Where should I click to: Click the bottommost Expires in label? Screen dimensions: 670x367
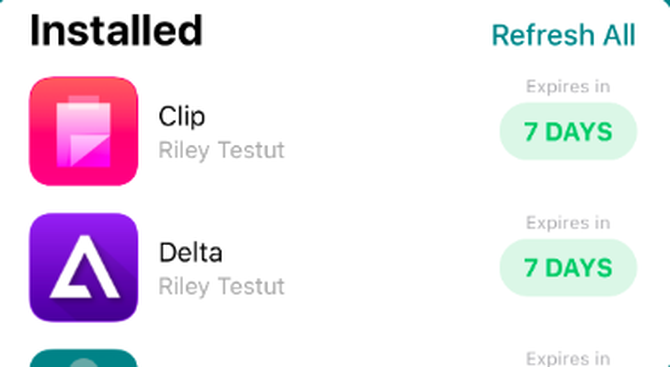pos(568,359)
